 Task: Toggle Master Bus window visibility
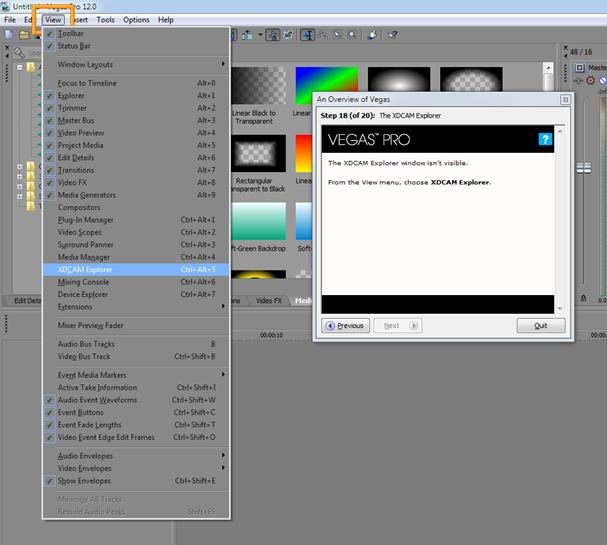(x=135, y=120)
